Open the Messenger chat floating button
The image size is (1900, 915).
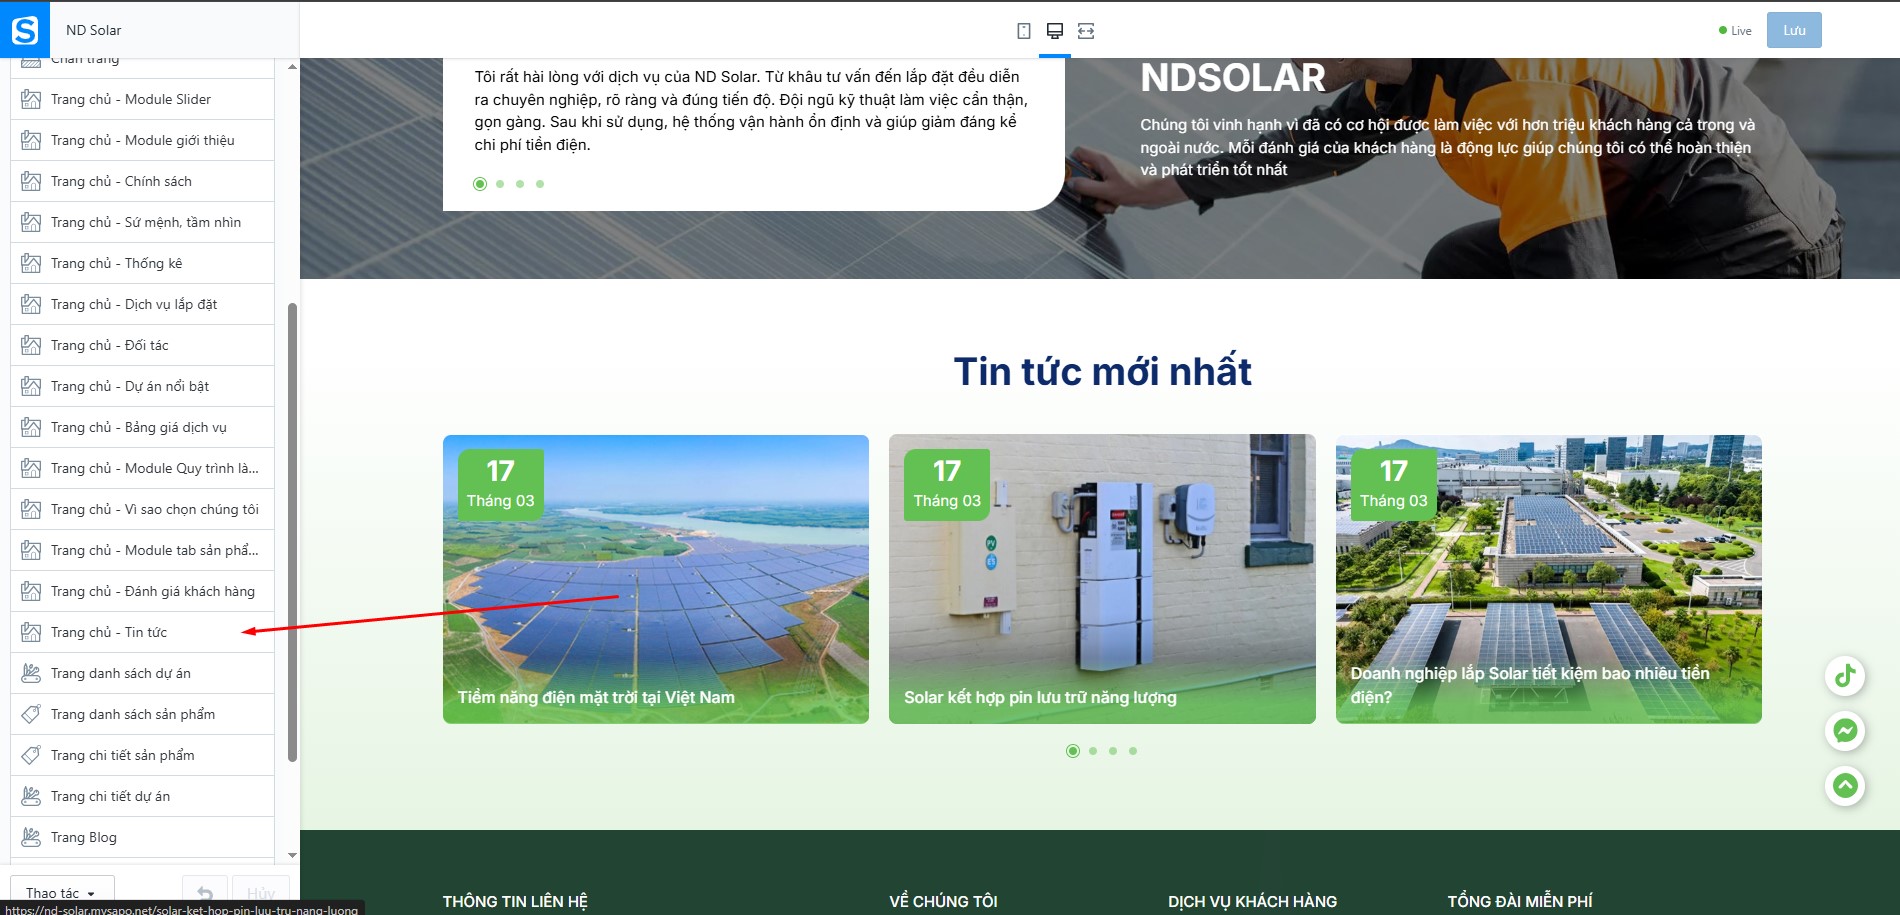coord(1845,731)
